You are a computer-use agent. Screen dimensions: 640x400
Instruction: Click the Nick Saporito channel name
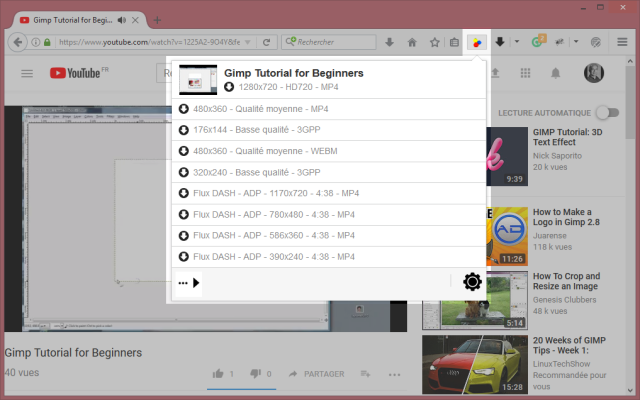[557, 156]
